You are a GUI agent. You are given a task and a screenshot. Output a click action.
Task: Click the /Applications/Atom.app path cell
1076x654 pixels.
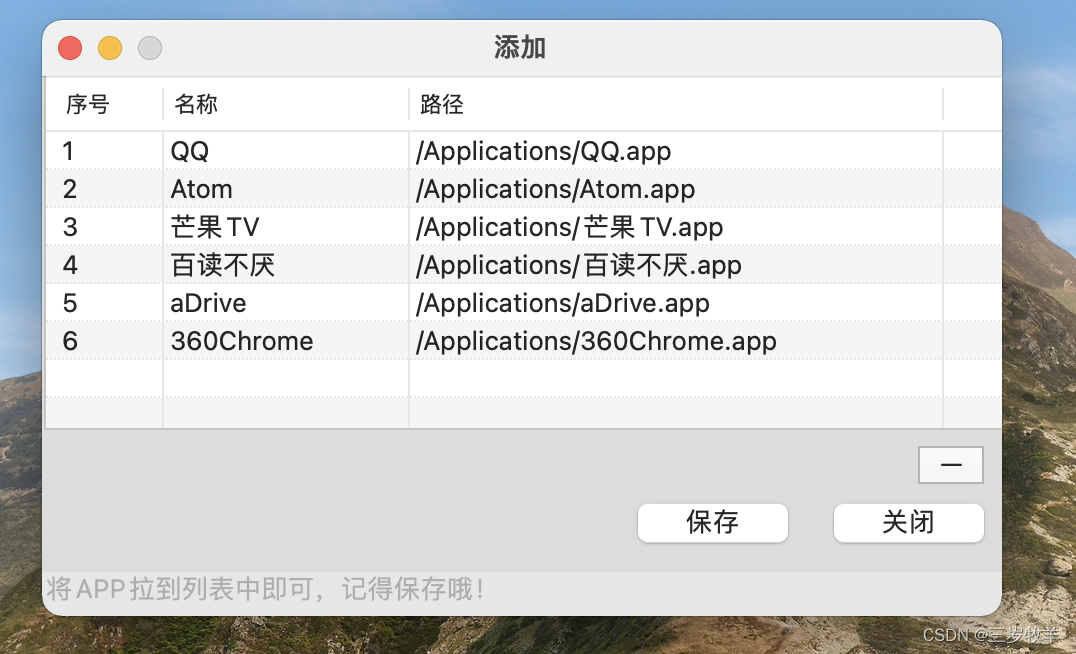(555, 189)
